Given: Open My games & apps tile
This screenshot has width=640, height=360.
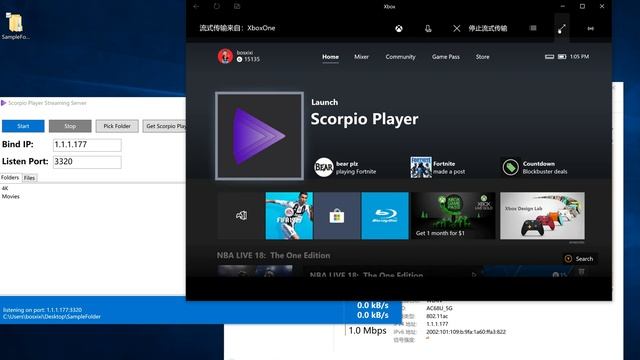Looking at the screenshot, I should [241, 216].
